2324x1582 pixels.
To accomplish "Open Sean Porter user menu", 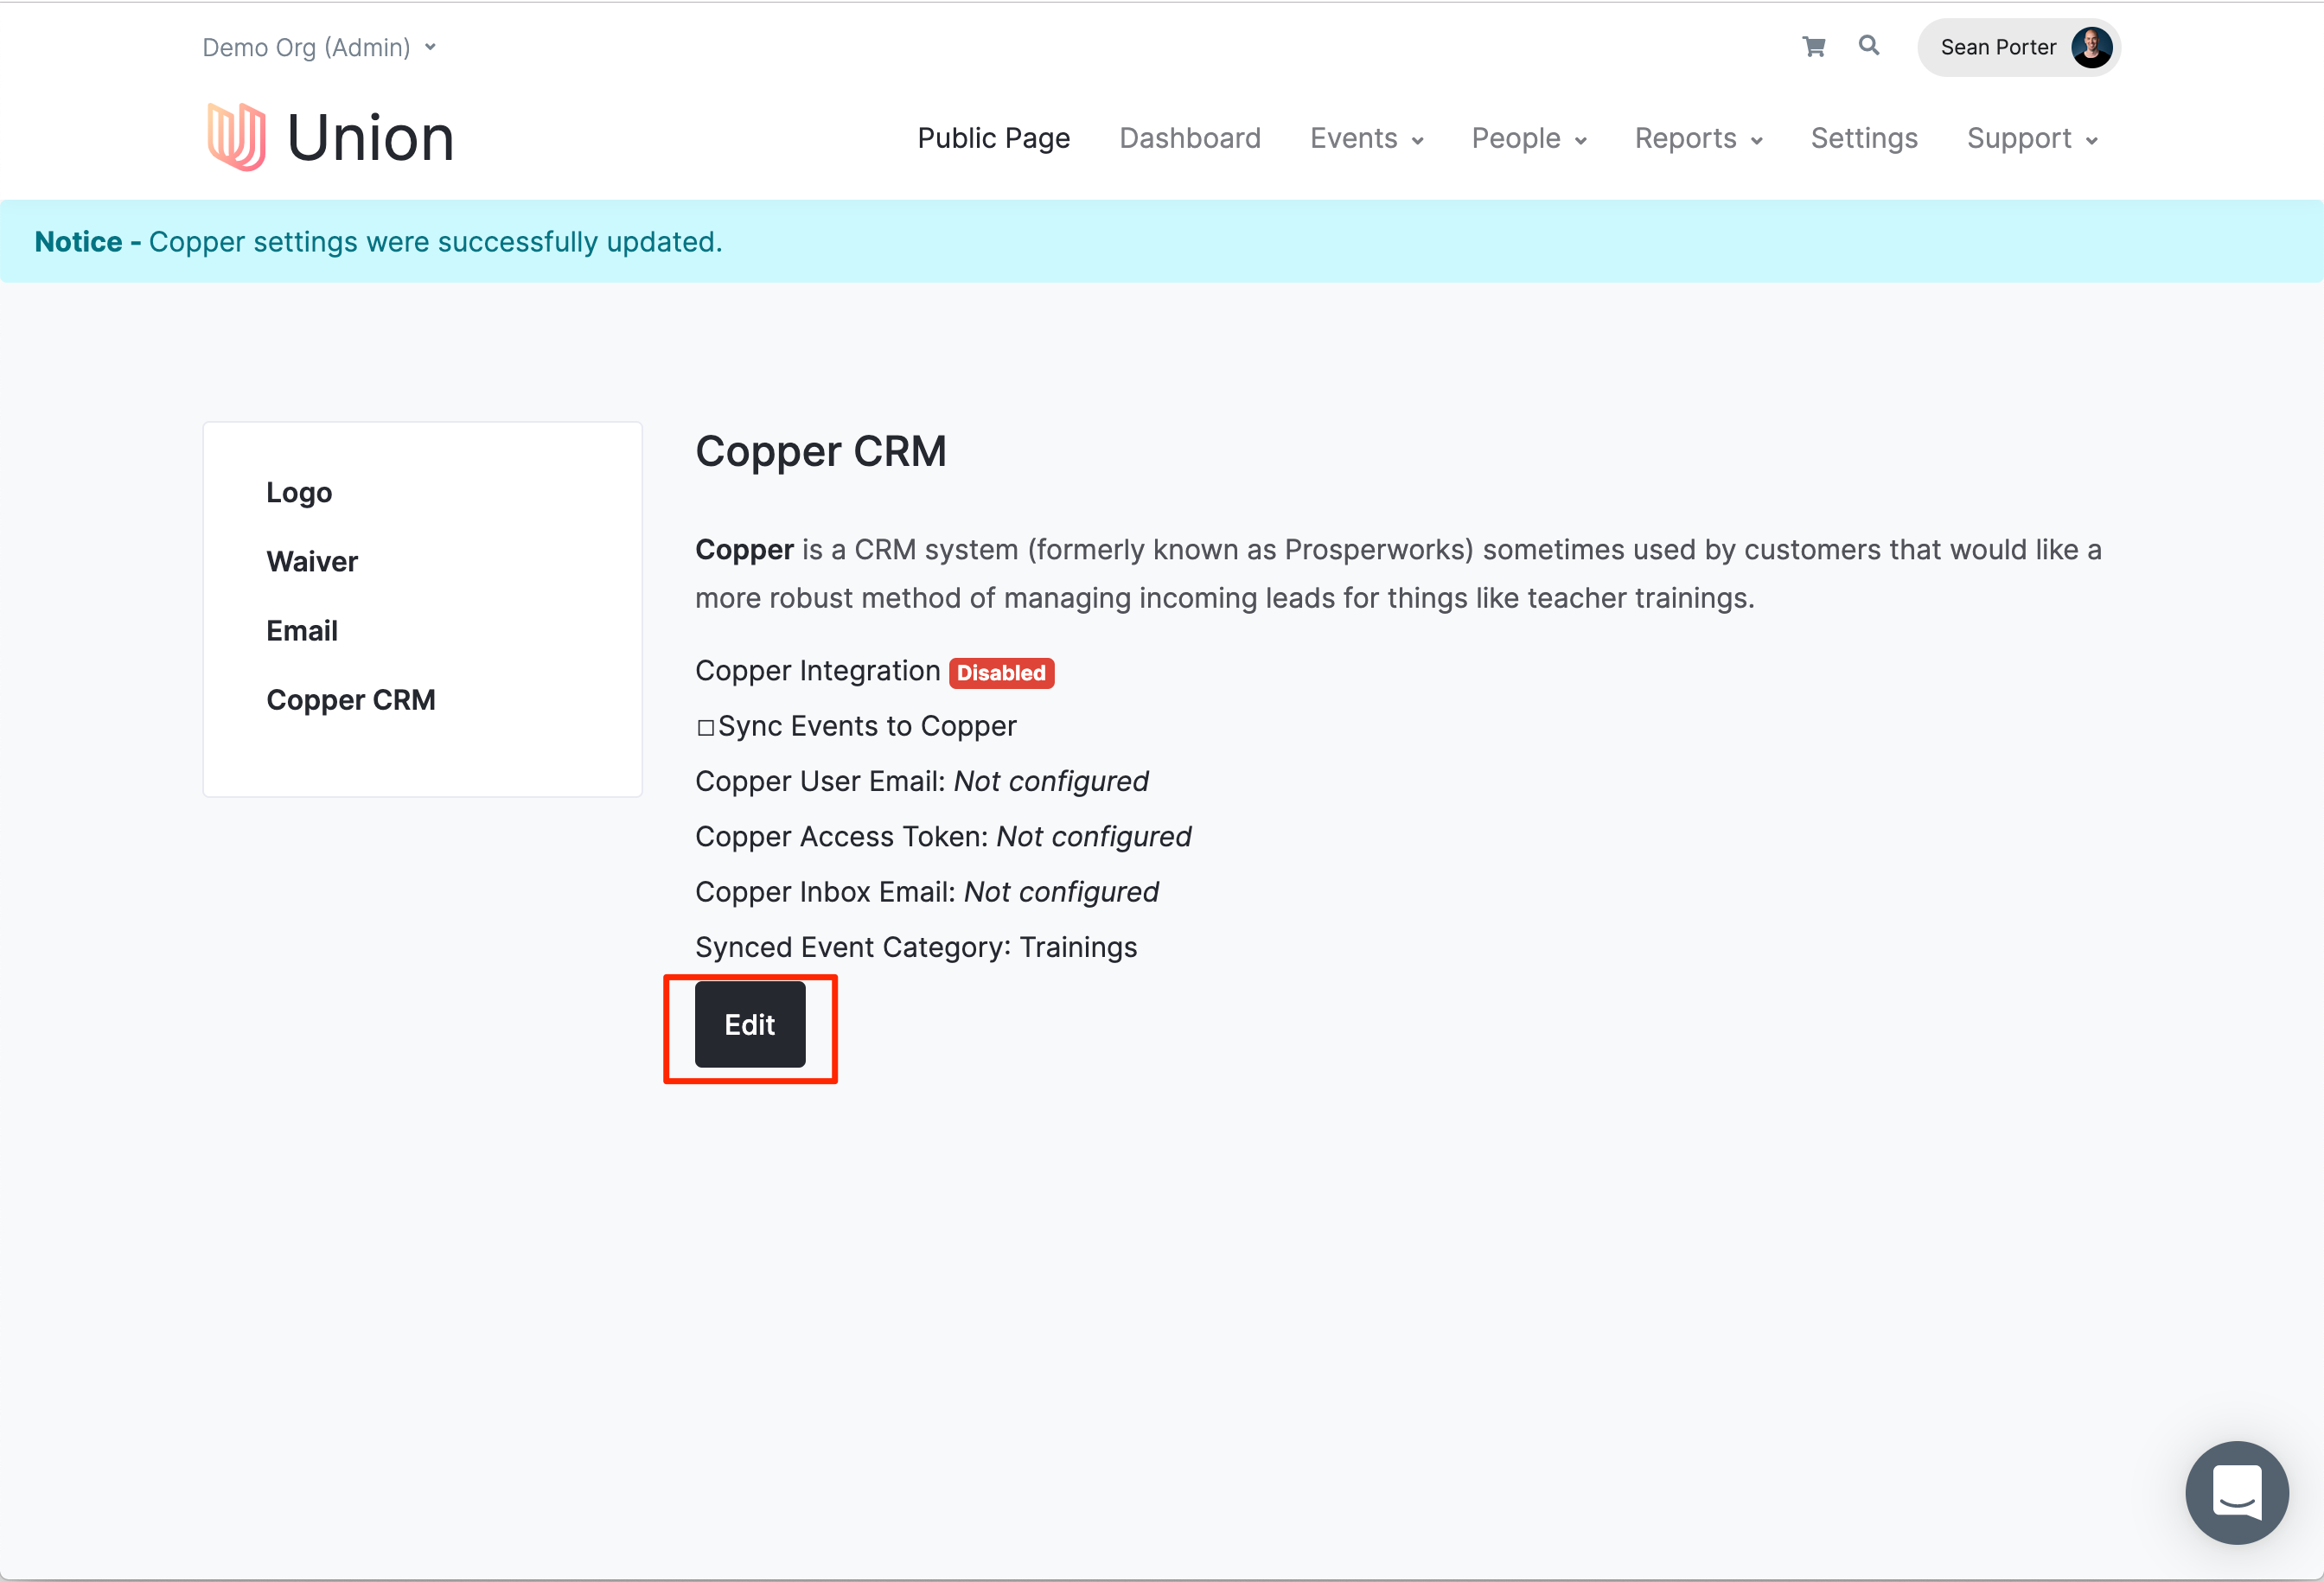I will click(2018, 47).
